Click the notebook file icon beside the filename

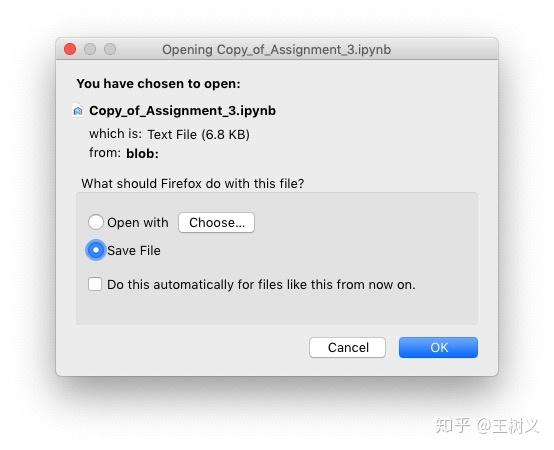(x=78, y=111)
